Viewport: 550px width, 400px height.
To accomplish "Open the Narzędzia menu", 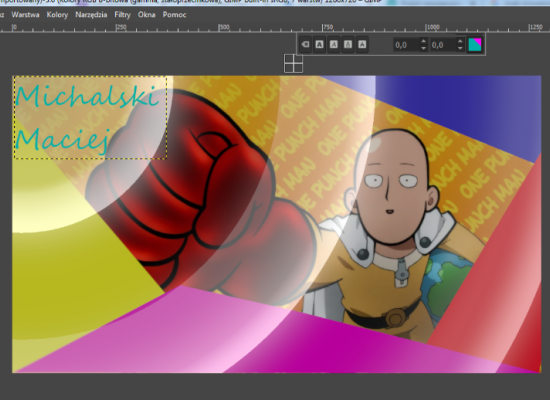I will pos(91,15).
